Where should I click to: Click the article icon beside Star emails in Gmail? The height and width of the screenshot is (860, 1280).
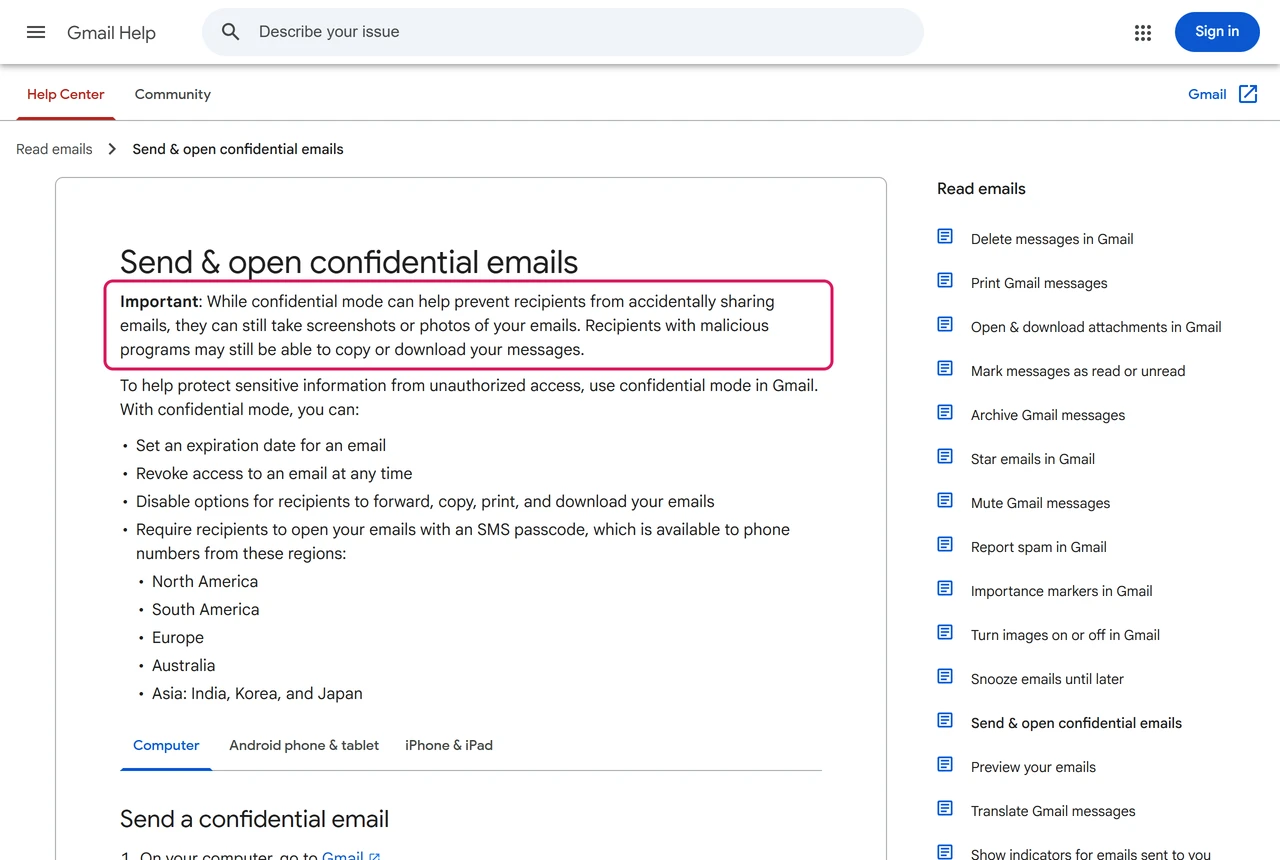[x=945, y=456]
